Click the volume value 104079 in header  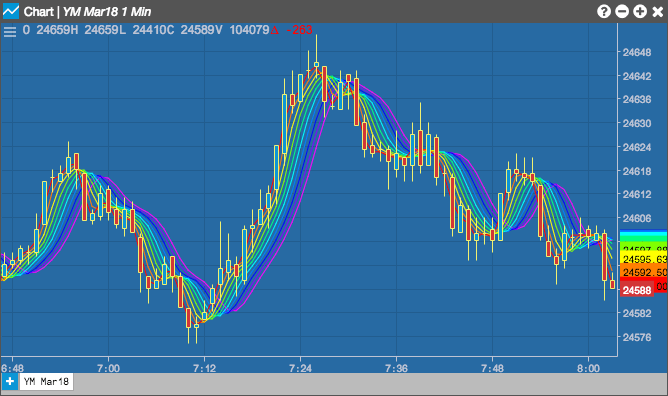(249, 30)
